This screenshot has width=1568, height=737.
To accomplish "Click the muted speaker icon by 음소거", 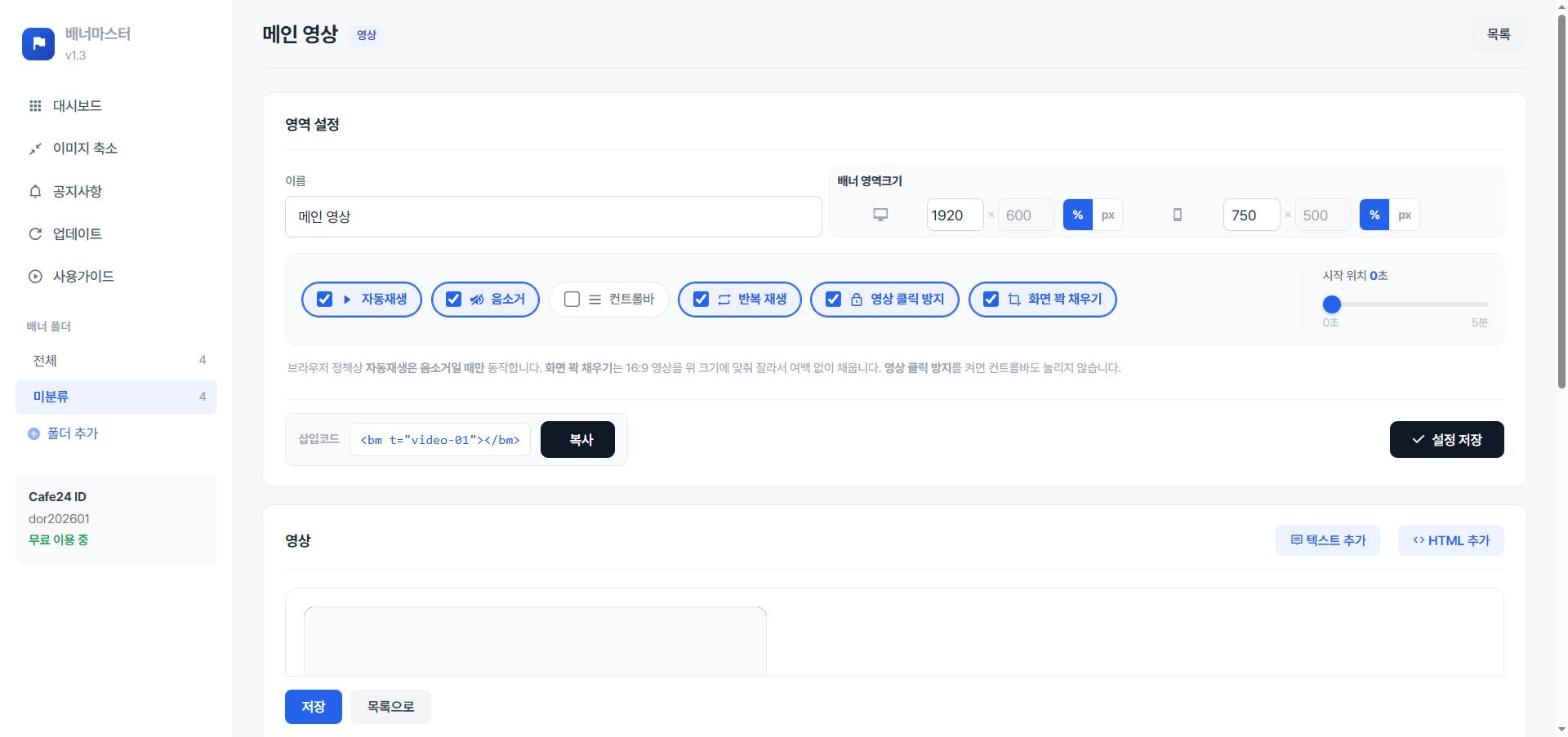I will point(477,299).
